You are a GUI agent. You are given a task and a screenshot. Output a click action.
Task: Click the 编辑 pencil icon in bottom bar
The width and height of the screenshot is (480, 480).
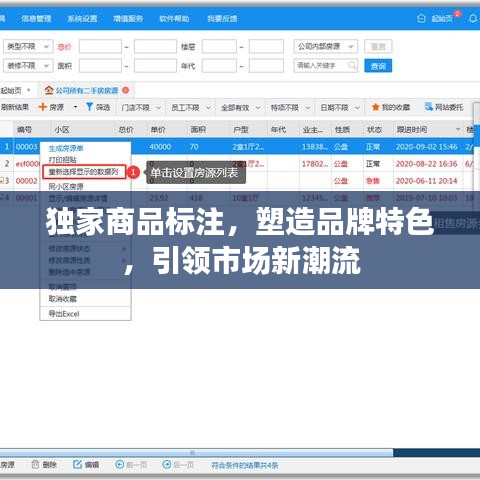click(77, 464)
